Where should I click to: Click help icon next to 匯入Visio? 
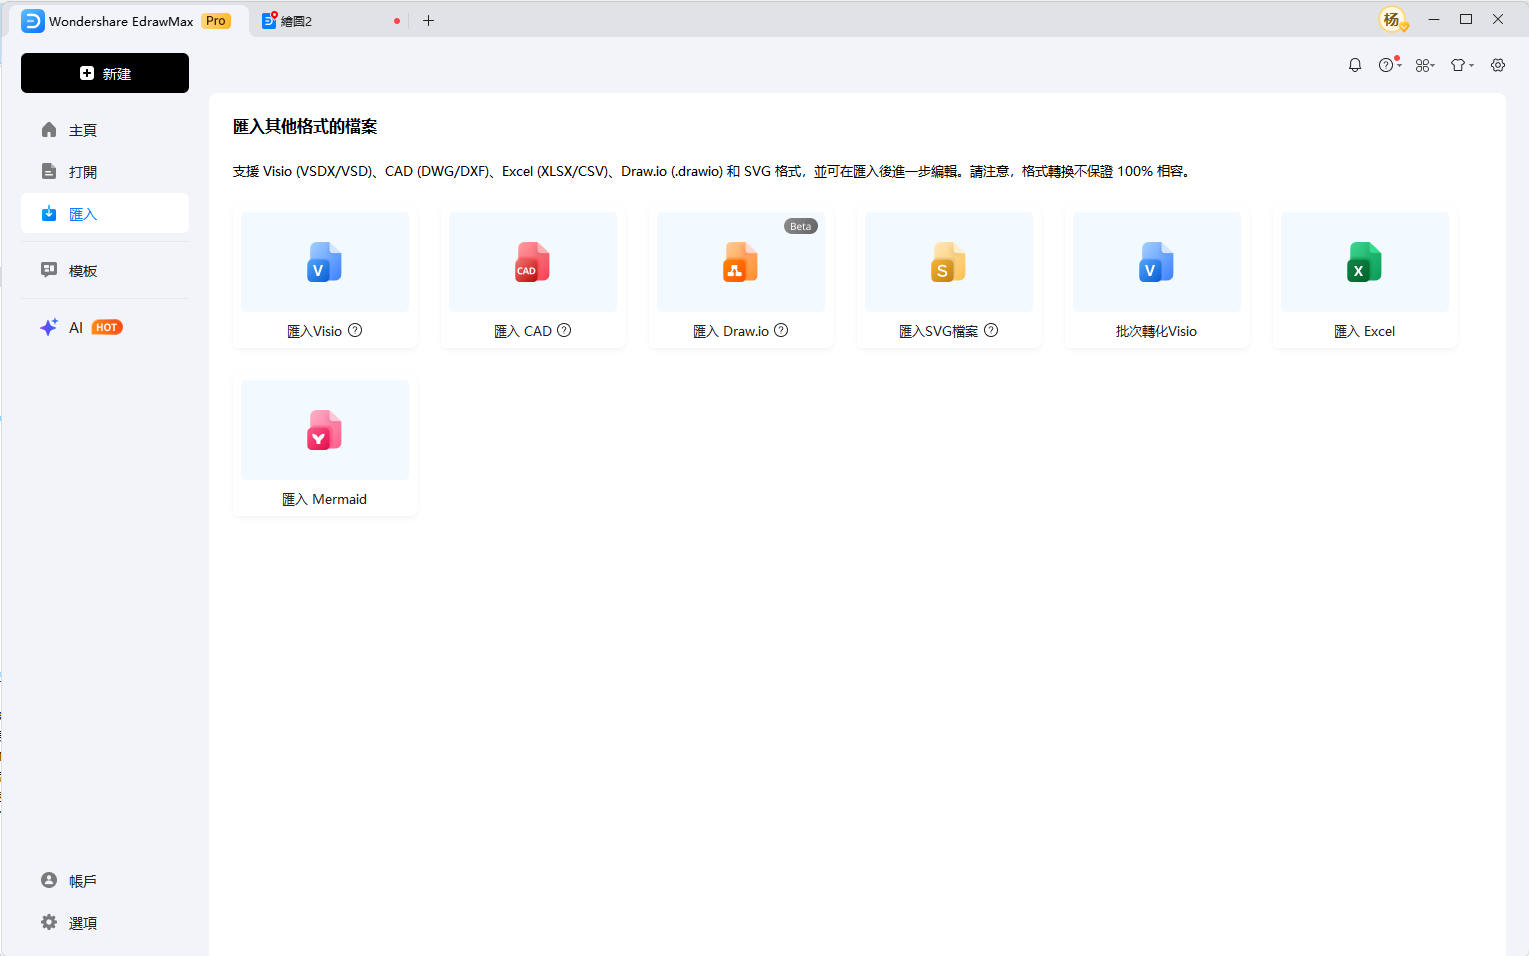pyautogui.click(x=355, y=331)
